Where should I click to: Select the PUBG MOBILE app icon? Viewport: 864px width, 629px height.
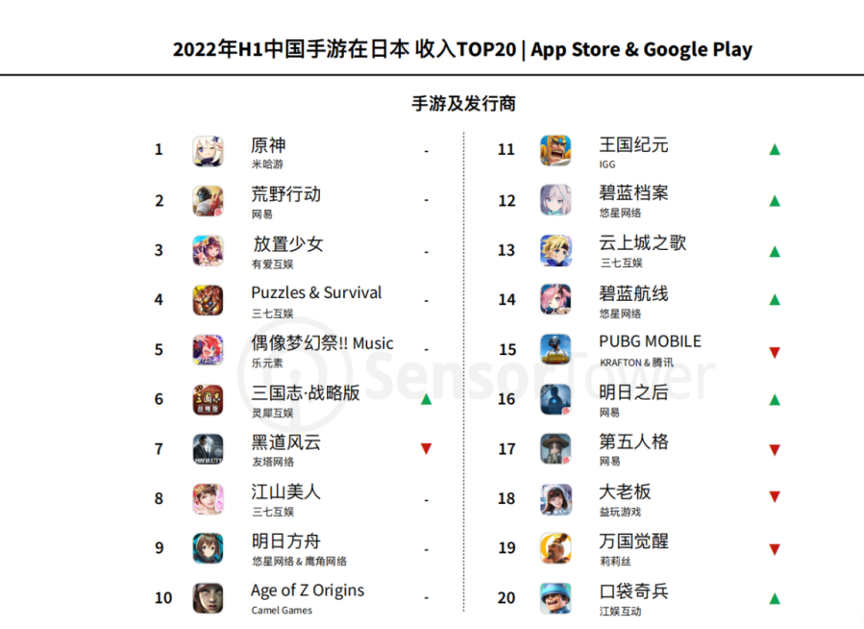pos(556,350)
